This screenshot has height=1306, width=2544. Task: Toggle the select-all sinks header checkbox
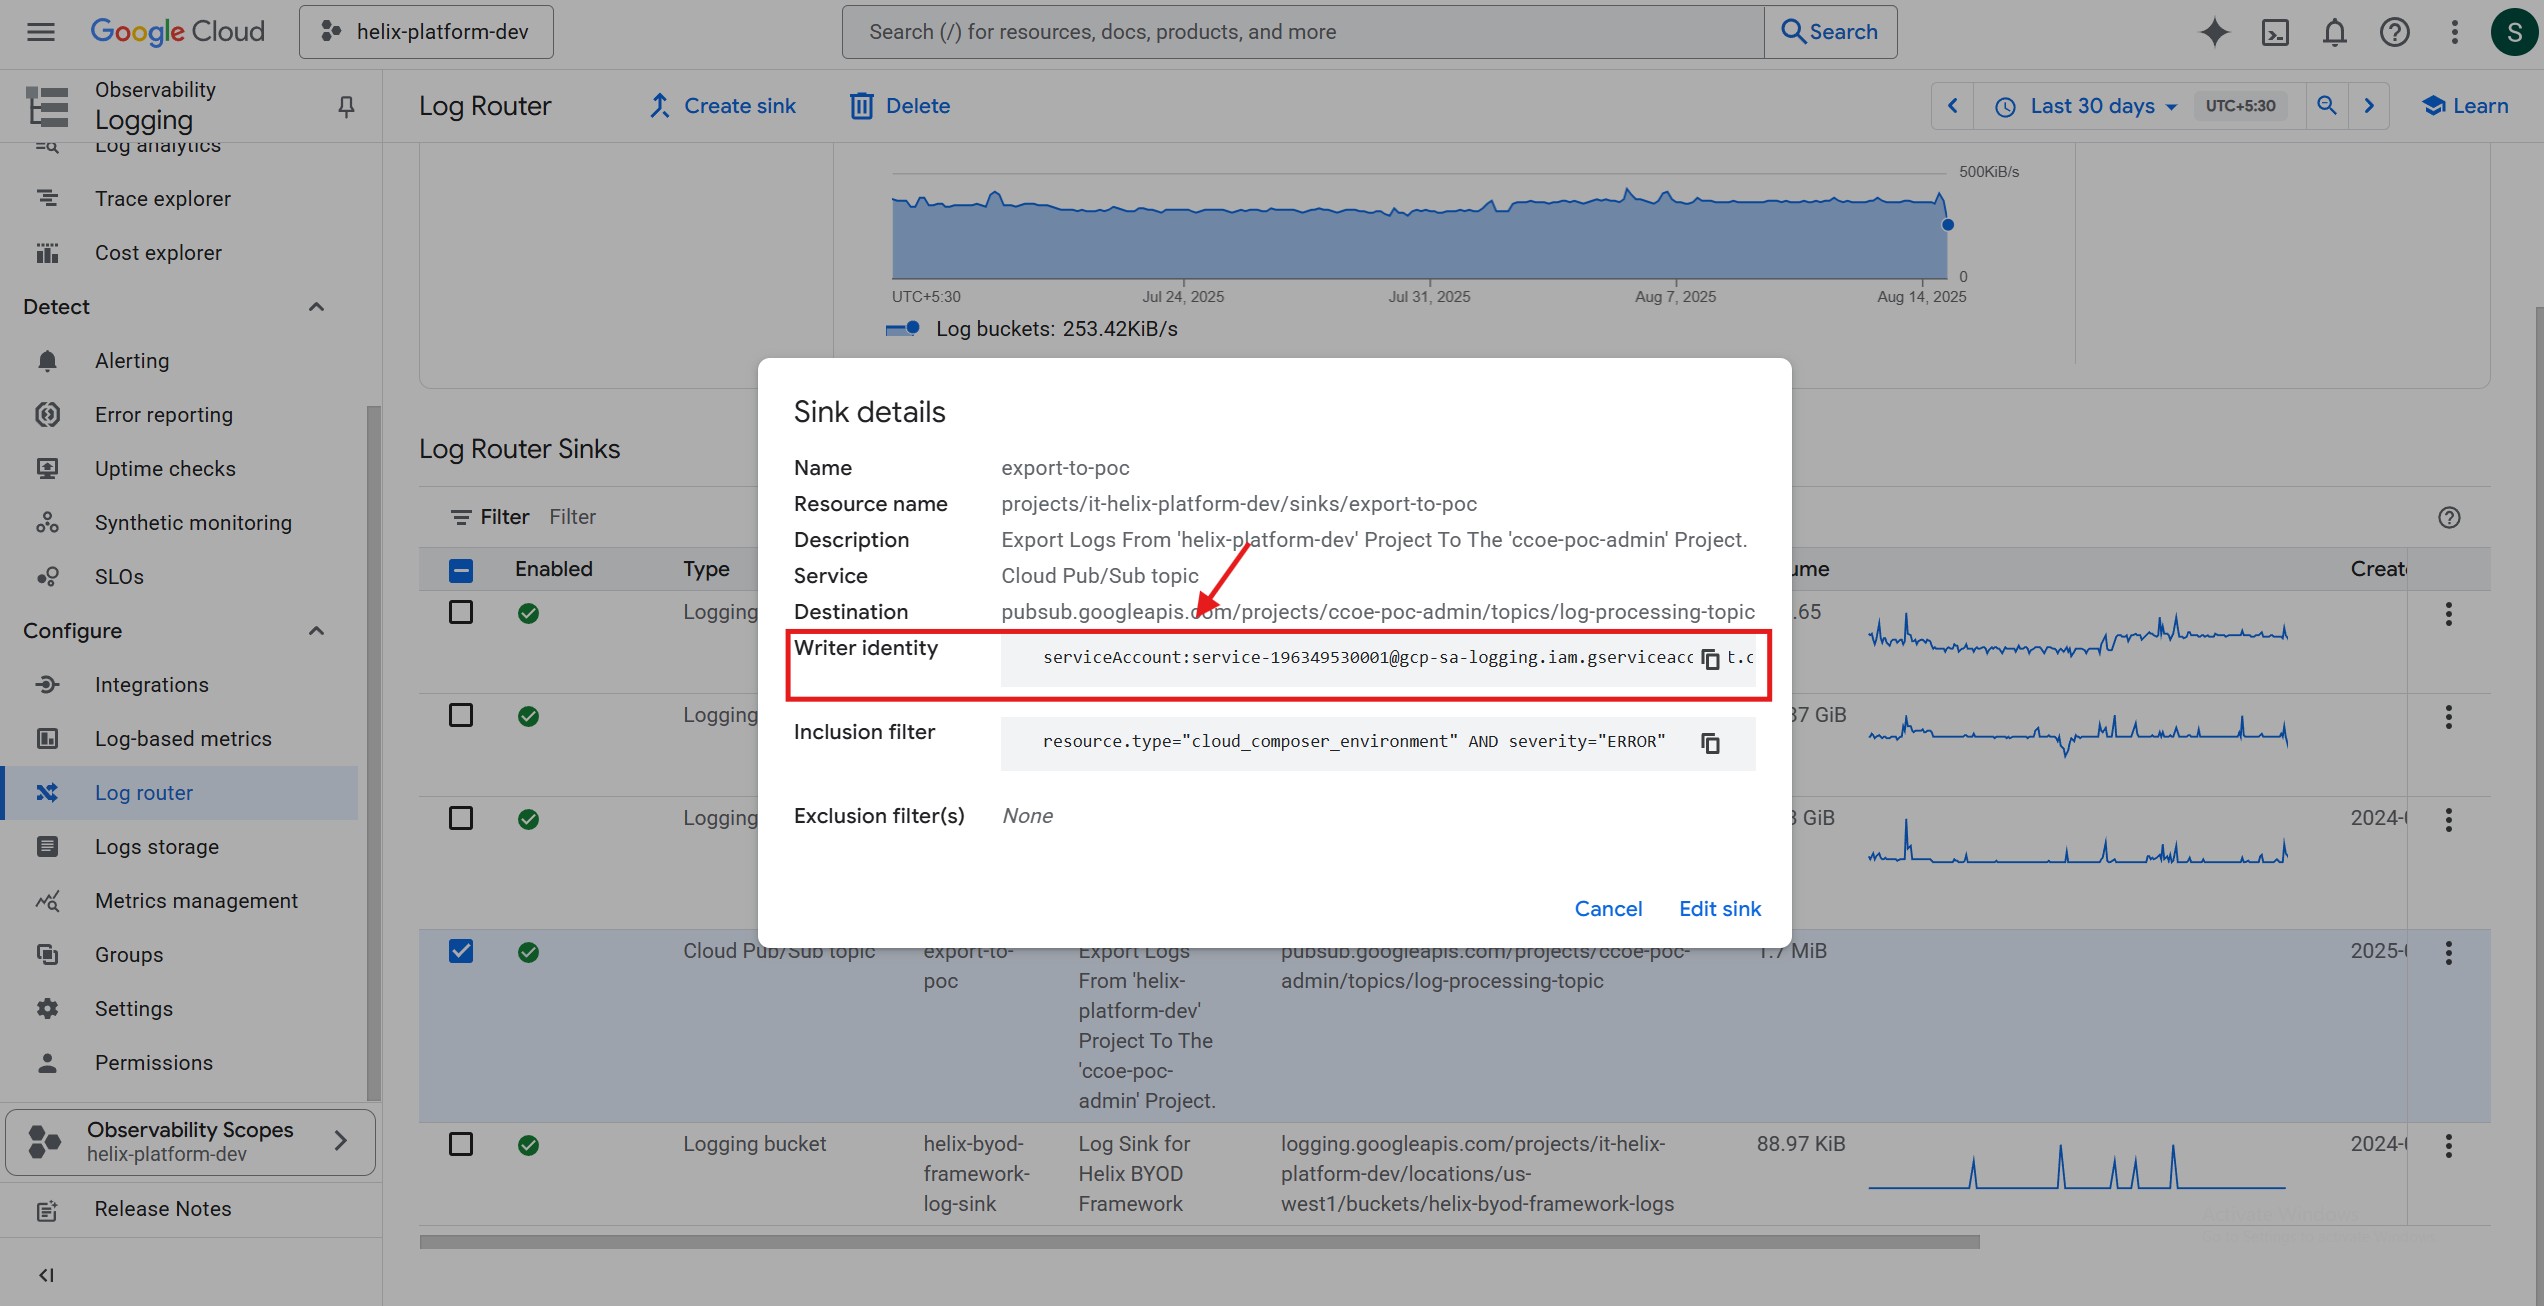[x=461, y=570]
